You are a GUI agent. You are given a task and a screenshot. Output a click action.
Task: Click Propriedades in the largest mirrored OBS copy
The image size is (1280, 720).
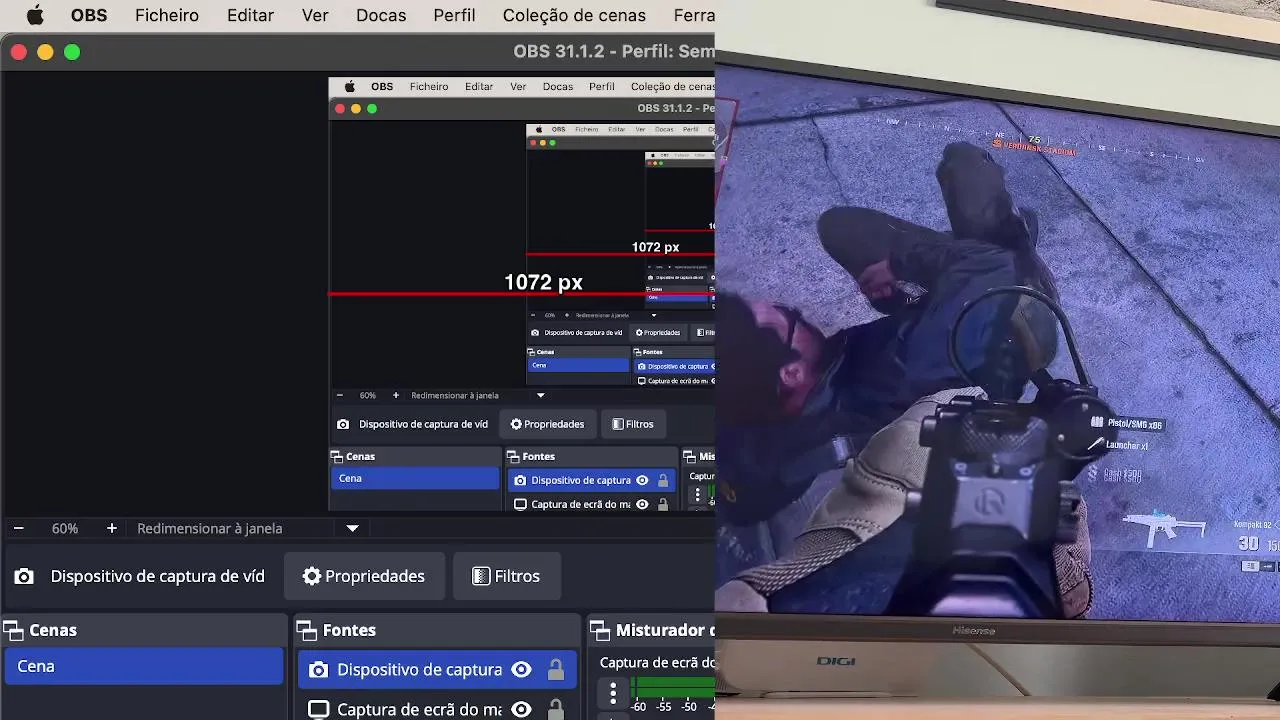pyautogui.click(x=547, y=424)
